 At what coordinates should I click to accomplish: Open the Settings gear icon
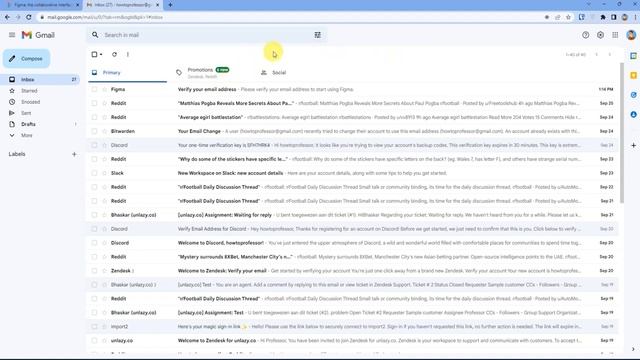[600, 35]
